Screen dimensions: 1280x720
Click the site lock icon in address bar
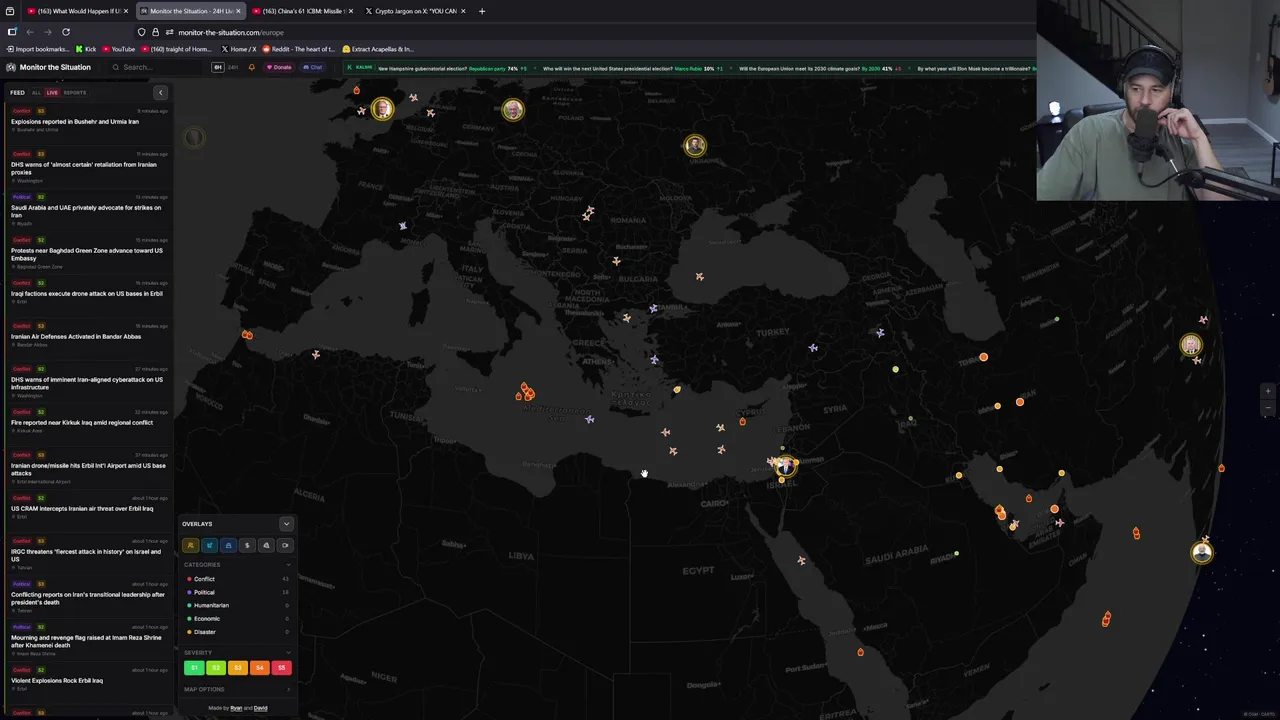coord(155,32)
